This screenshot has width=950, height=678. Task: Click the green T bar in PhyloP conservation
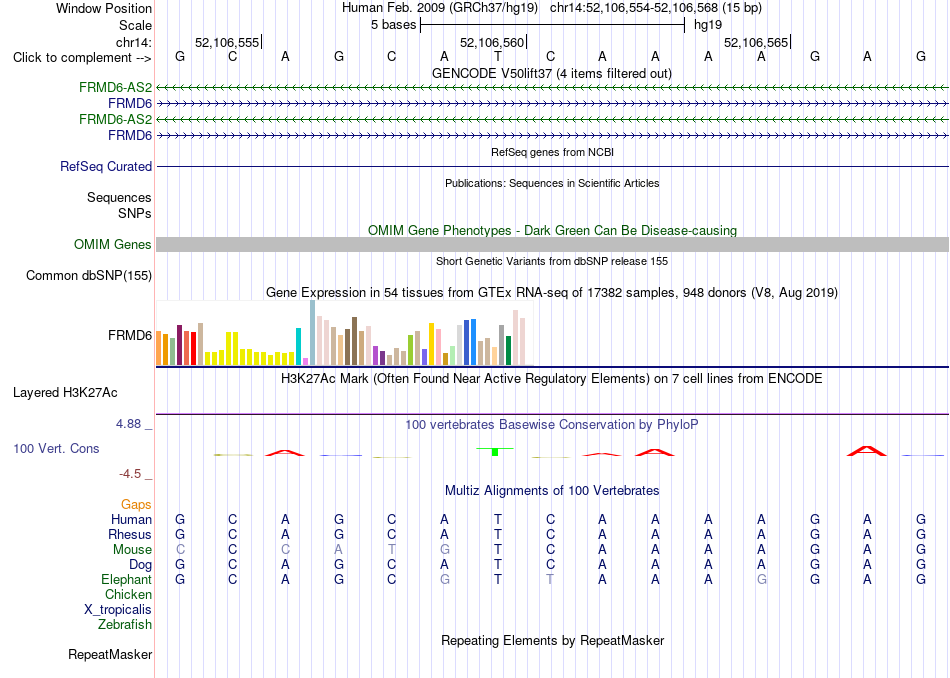point(495,451)
